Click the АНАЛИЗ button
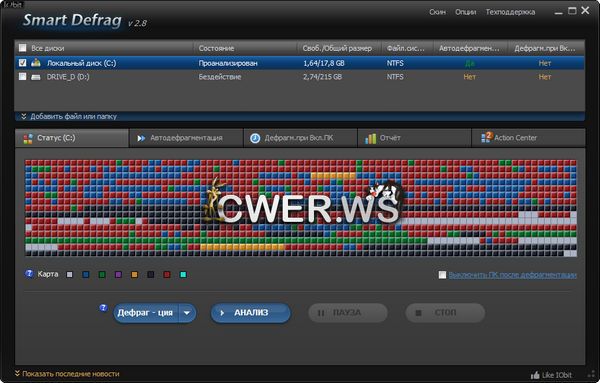Image resolution: width=600 pixels, height=383 pixels. [x=251, y=313]
